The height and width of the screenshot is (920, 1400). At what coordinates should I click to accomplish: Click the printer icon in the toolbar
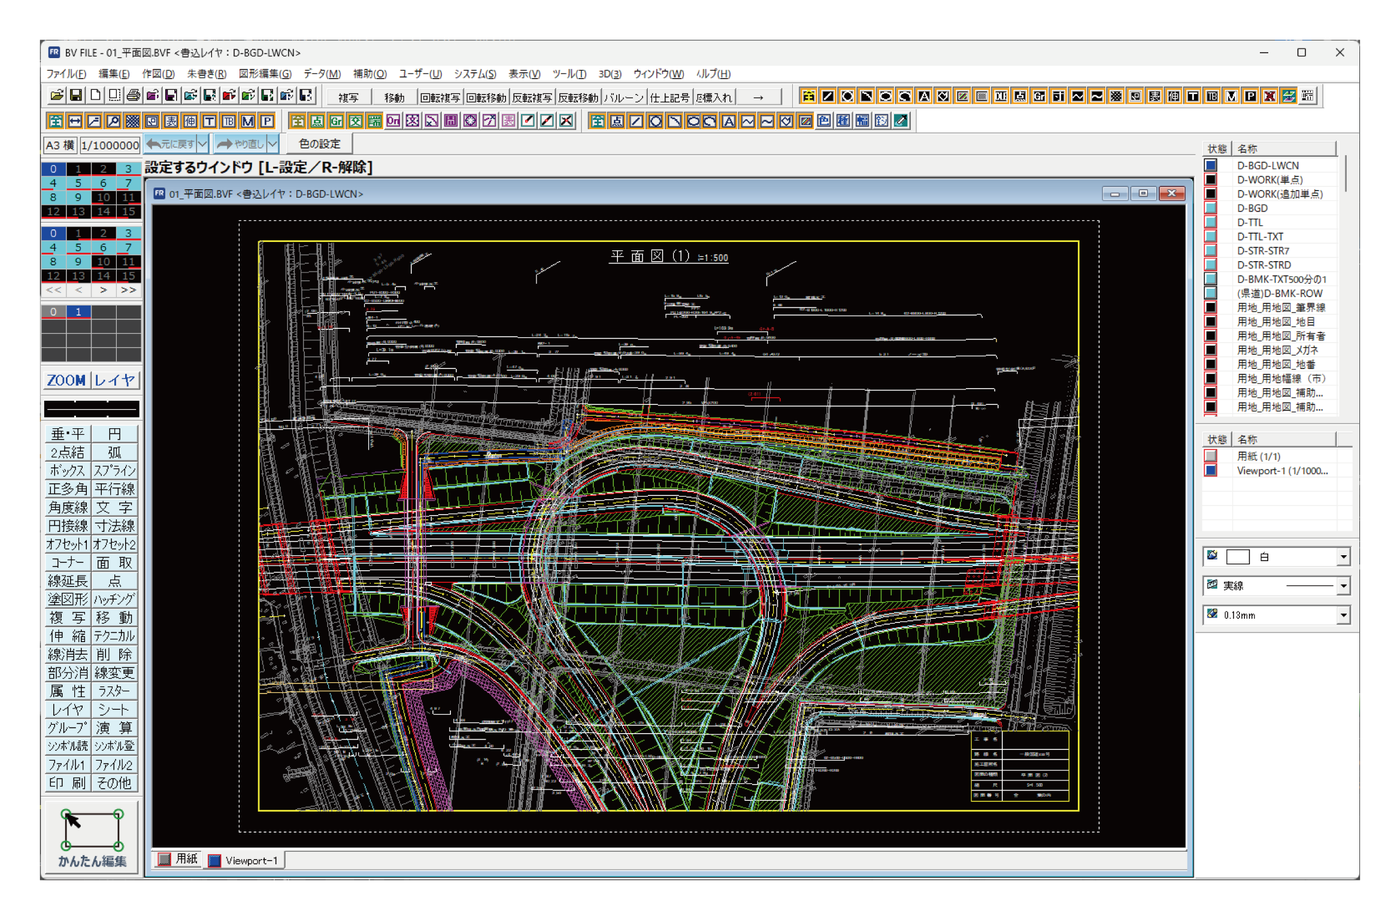[x=133, y=96]
